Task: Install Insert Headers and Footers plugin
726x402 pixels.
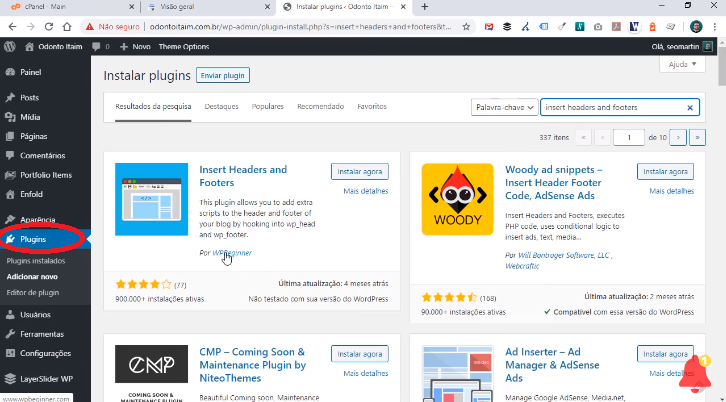Action: click(x=360, y=172)
